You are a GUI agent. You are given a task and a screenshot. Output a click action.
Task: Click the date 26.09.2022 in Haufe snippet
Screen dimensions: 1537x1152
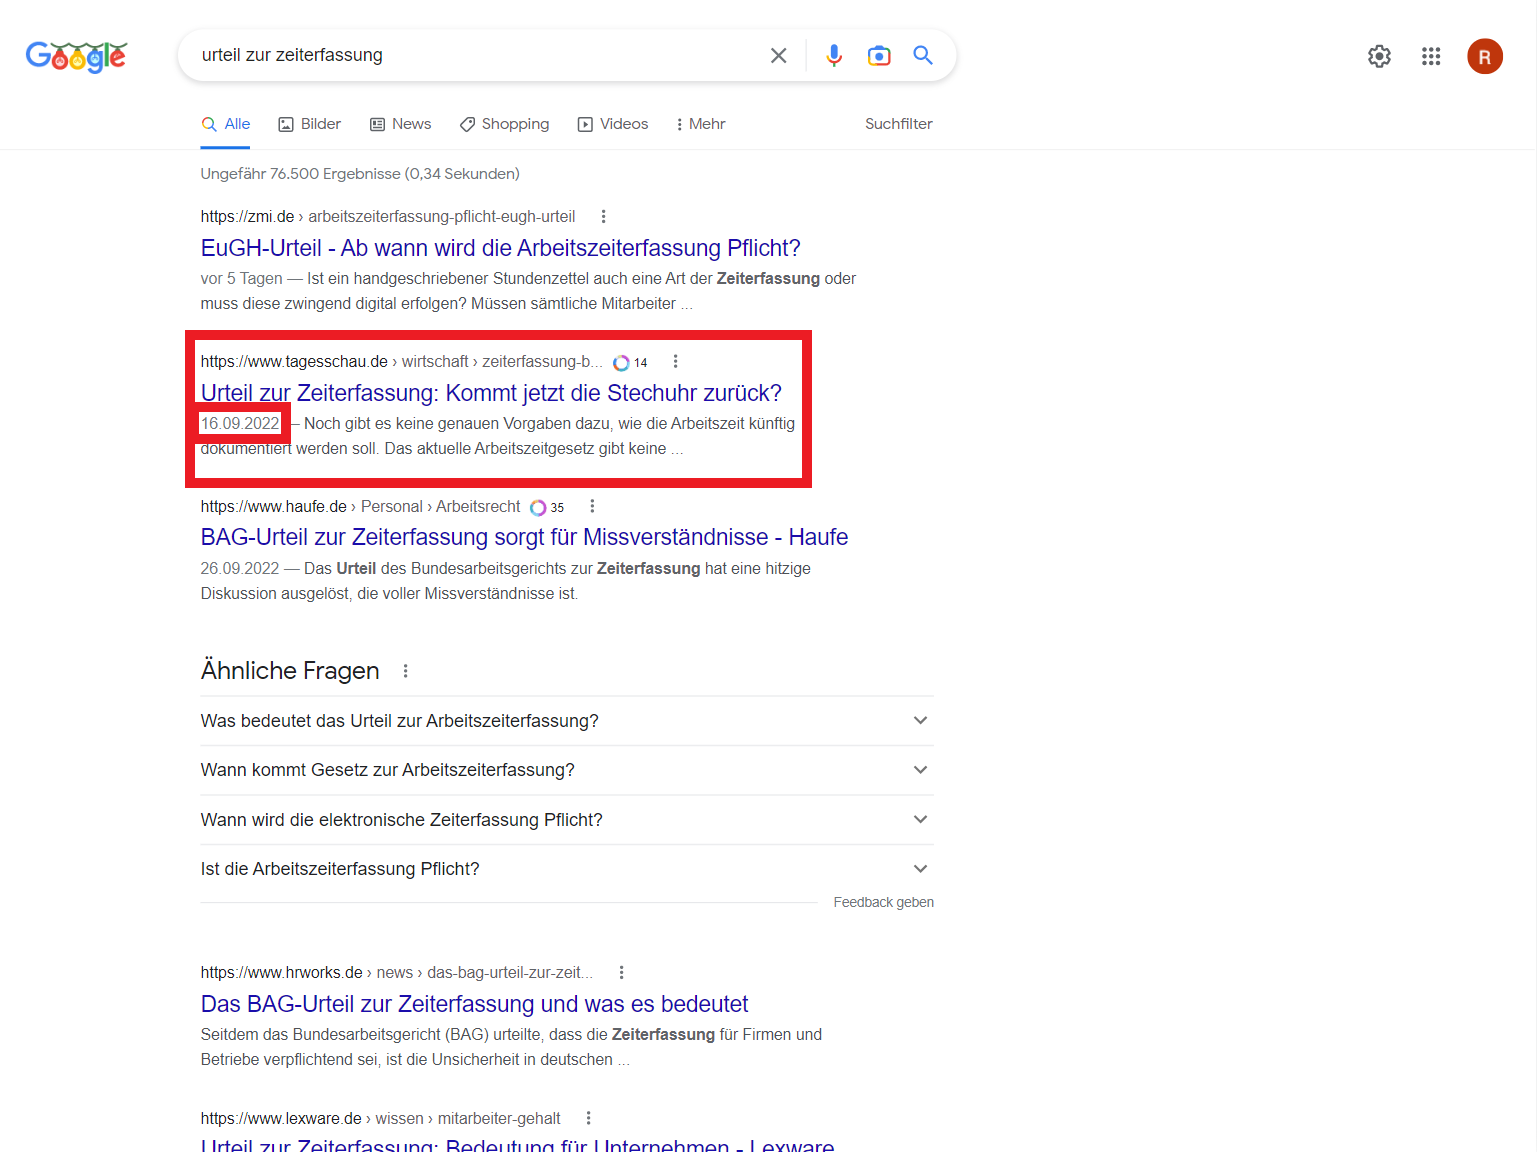pyautogui.click(x=240, y=568)
